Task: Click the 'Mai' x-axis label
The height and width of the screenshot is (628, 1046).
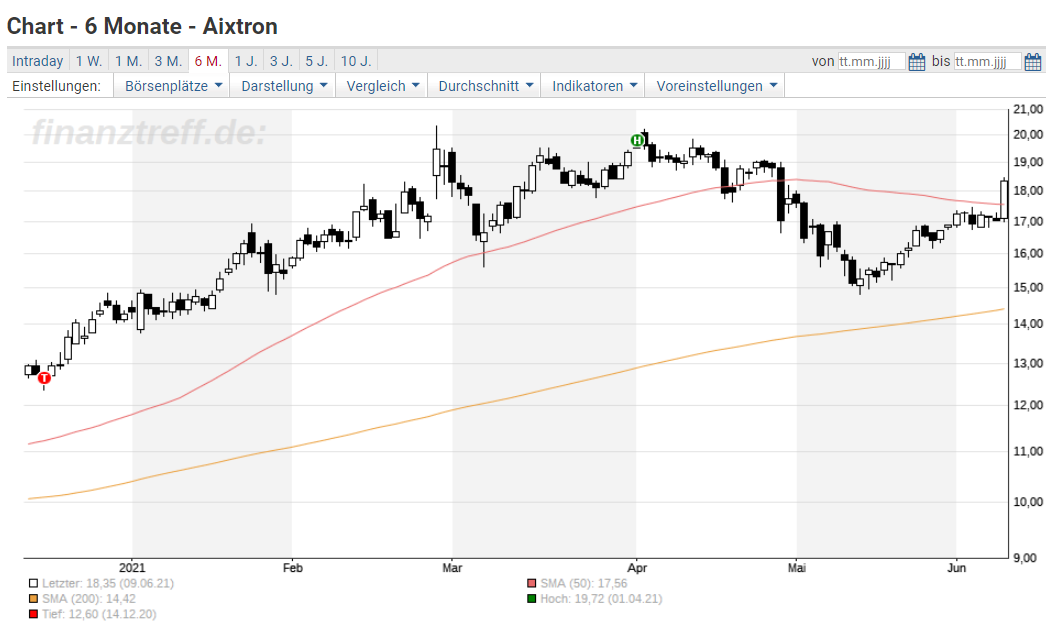Action: click(797, 568)
